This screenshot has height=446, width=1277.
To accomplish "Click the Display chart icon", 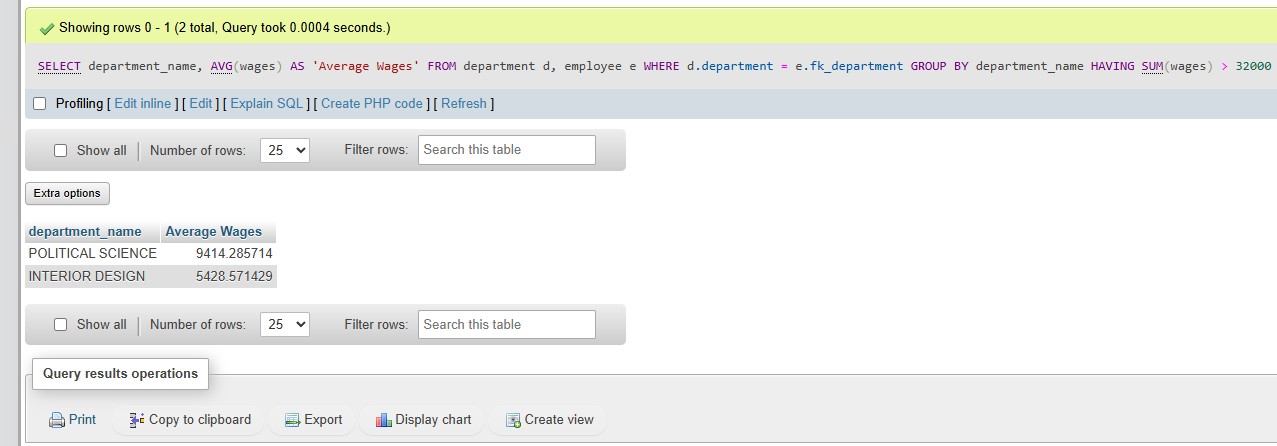I will [x=383, y=420].
